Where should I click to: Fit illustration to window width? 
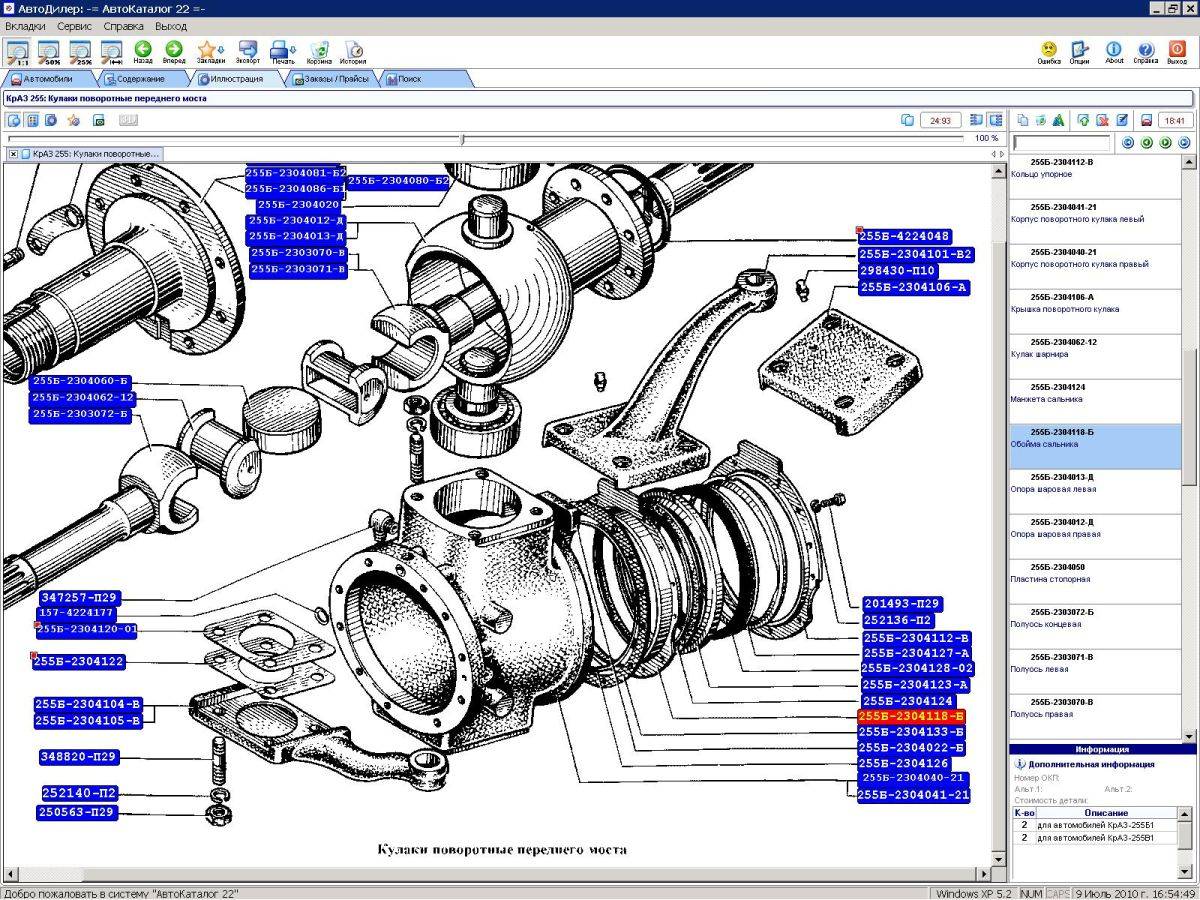pyautogui.click(x=111, y=51)
